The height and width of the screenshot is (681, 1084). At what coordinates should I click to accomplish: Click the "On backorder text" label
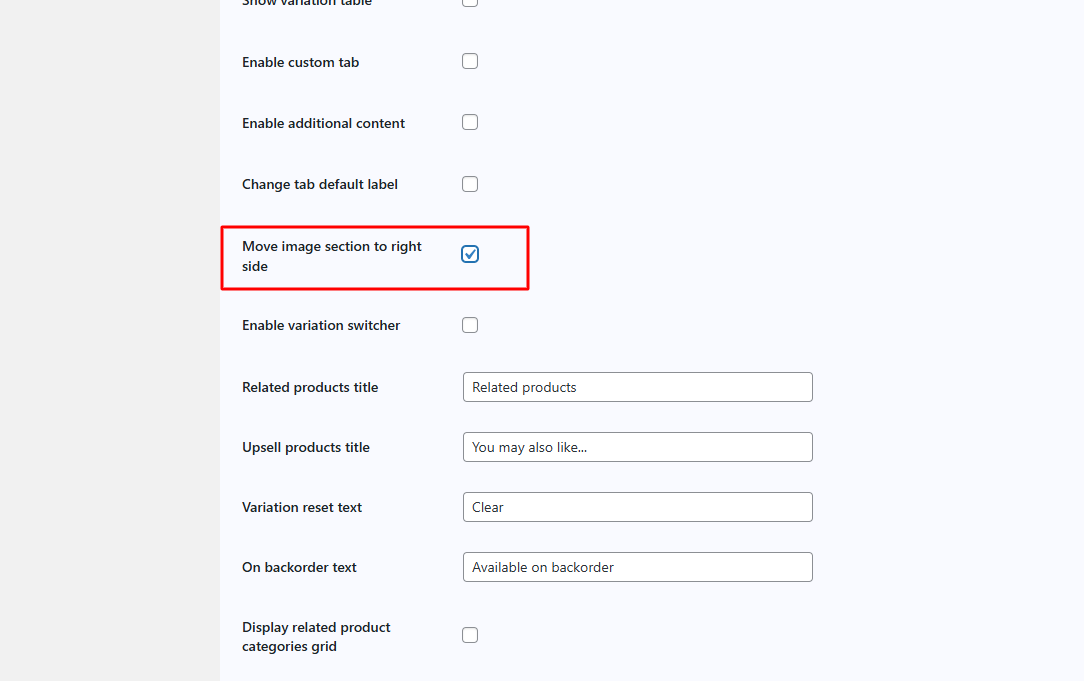pyautogui.click(x=299, y=567)
